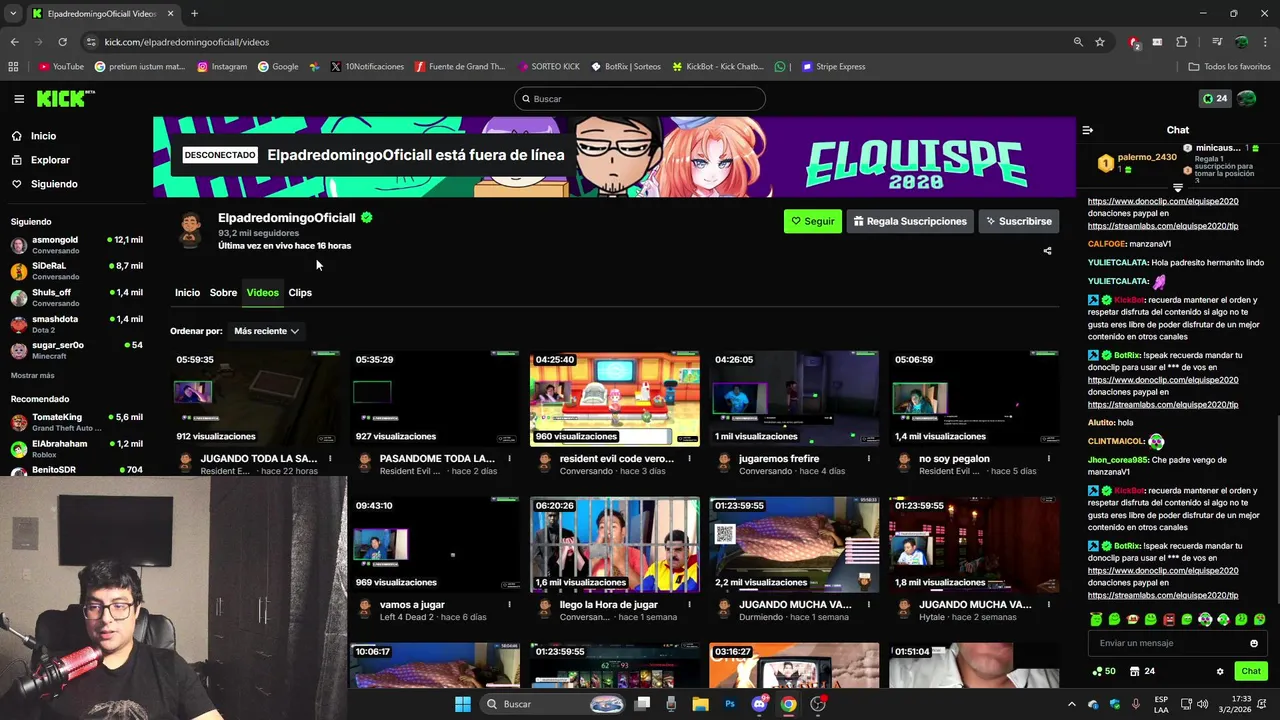Viewport: 1280px width, 720px height.
Task: Click the KICK logo in header
Action: (x=65, y=98)
